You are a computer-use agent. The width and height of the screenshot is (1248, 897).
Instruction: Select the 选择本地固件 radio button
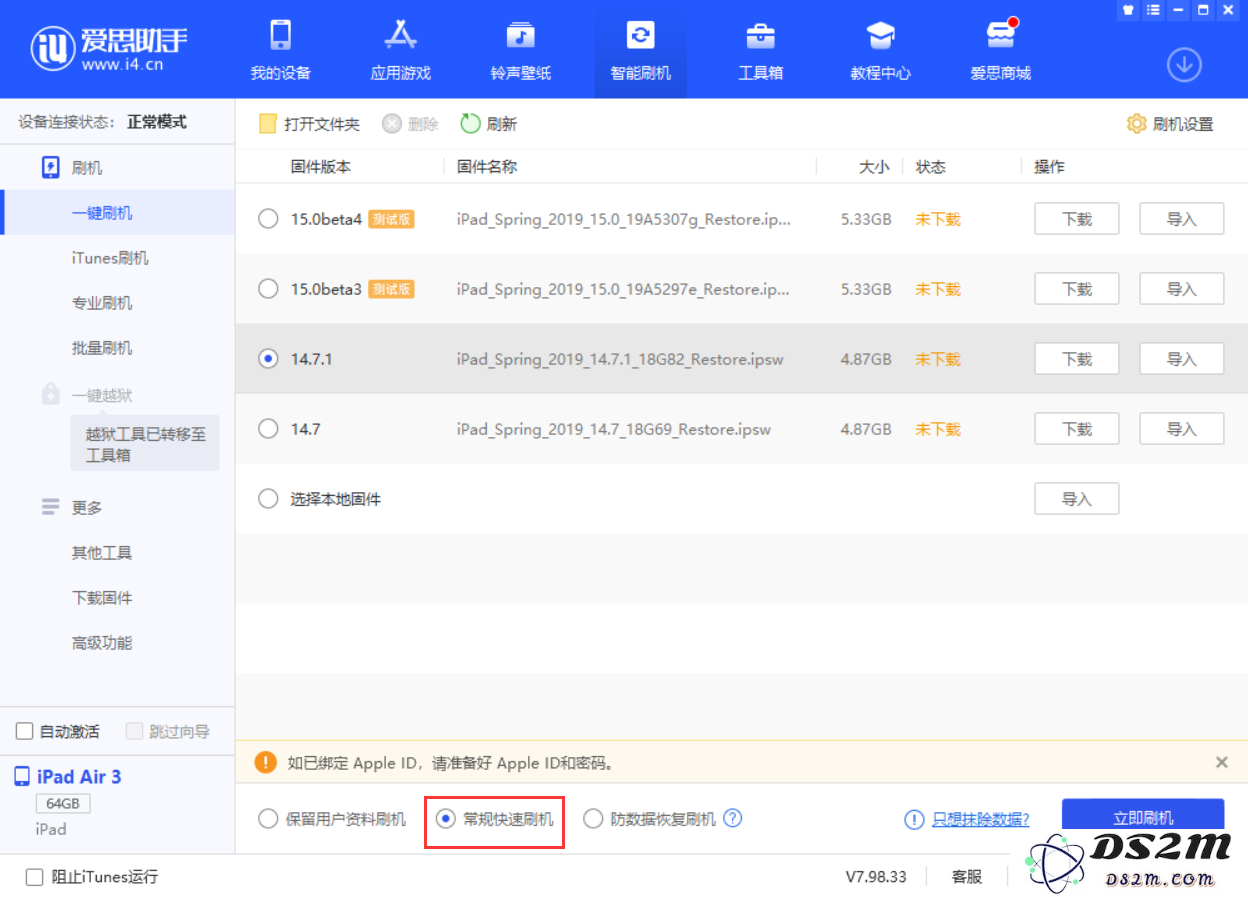[x=268, y=499]
